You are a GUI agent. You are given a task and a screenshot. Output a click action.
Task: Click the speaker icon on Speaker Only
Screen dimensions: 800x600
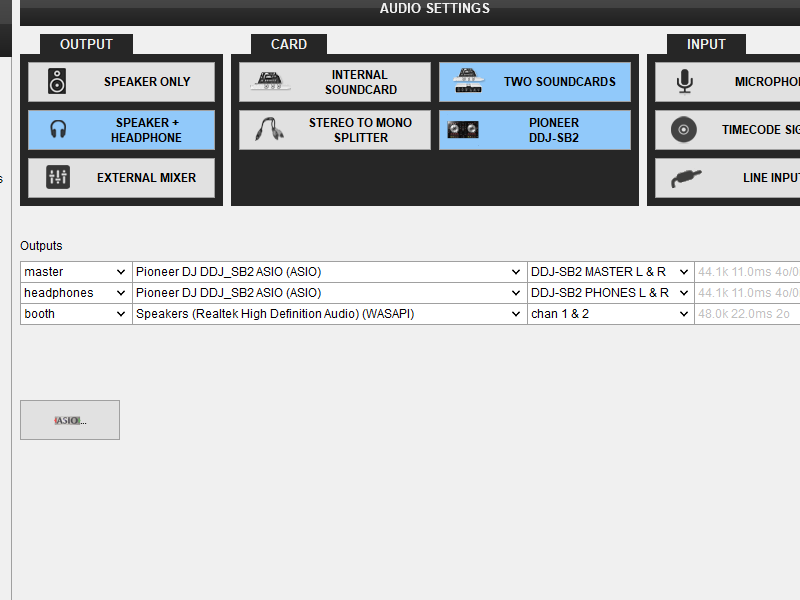(57, 81)
